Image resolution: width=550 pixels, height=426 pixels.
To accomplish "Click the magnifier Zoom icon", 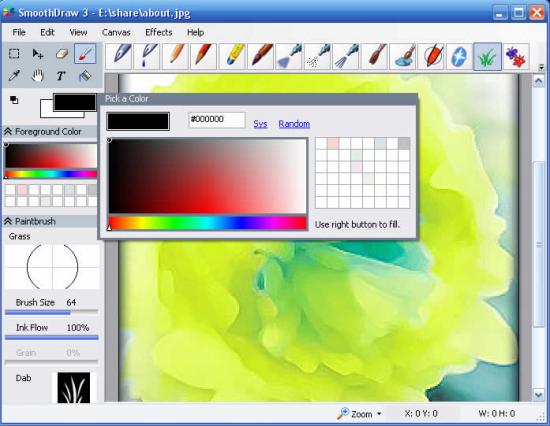I will [343, 413].
